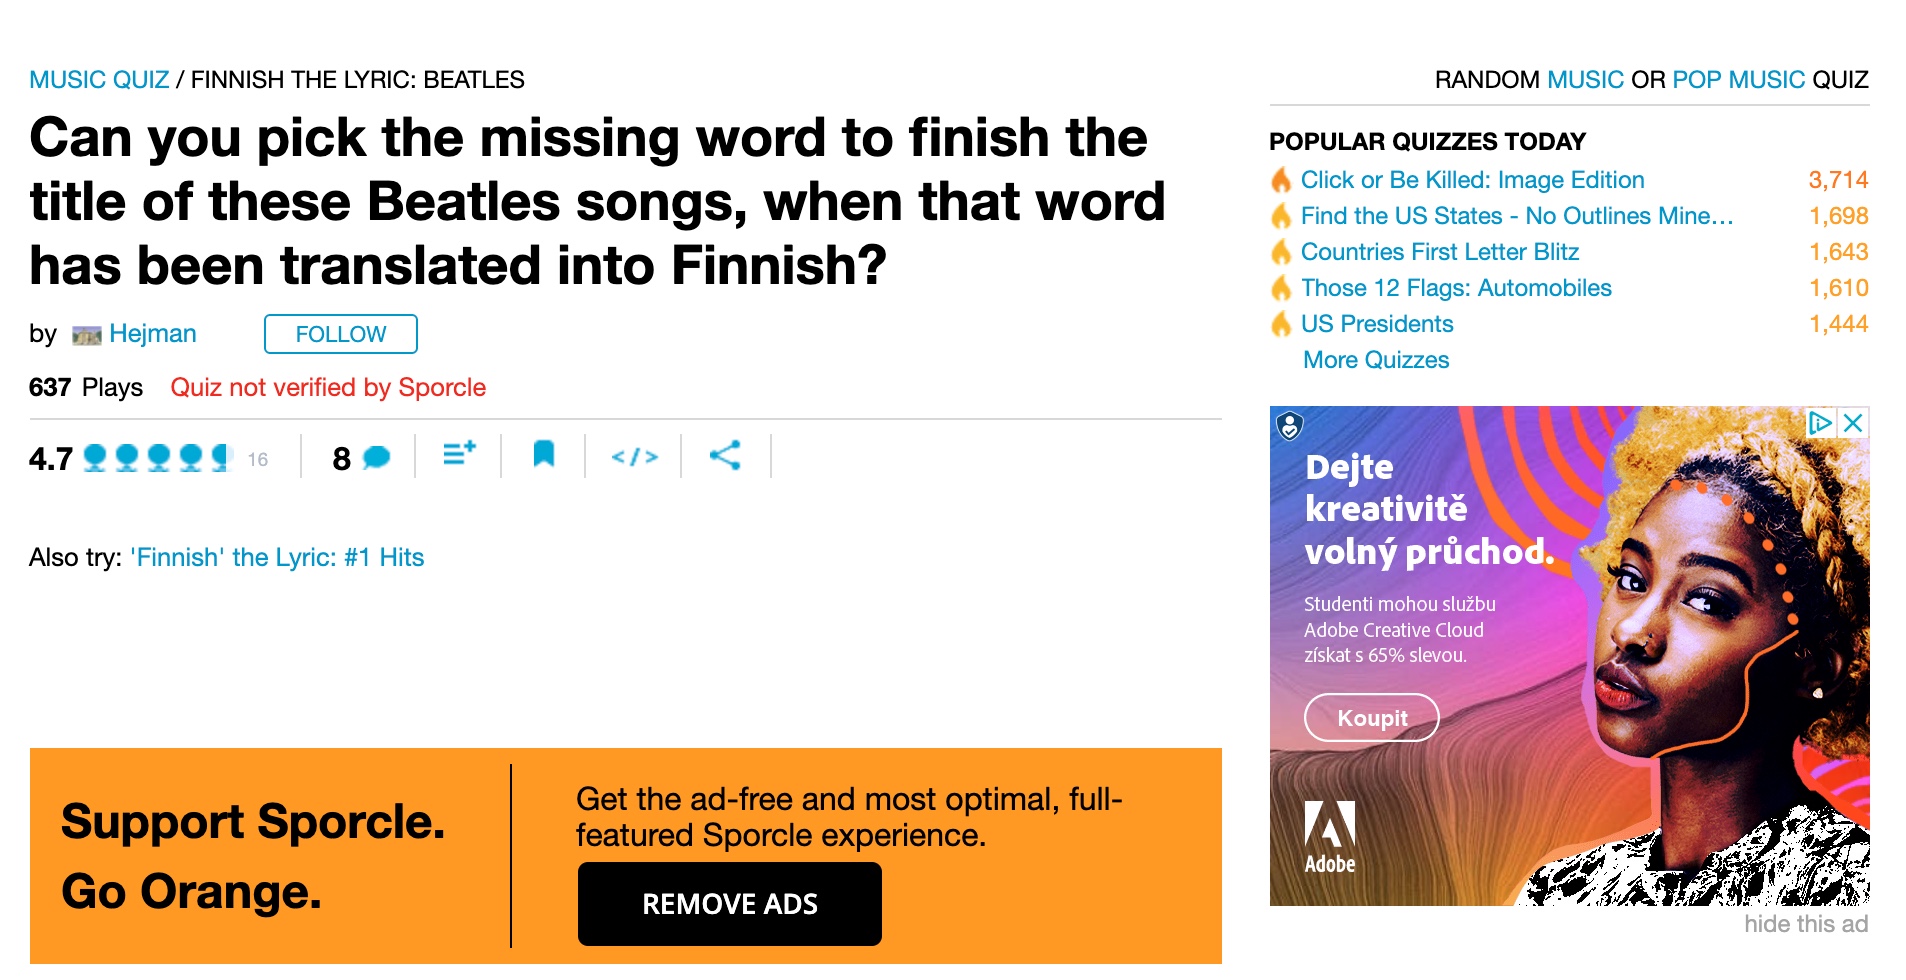The height and width of the screenshot is (980, 1906).
Task: Open the Hejman author profile link
Action: (x=152, y=334)
